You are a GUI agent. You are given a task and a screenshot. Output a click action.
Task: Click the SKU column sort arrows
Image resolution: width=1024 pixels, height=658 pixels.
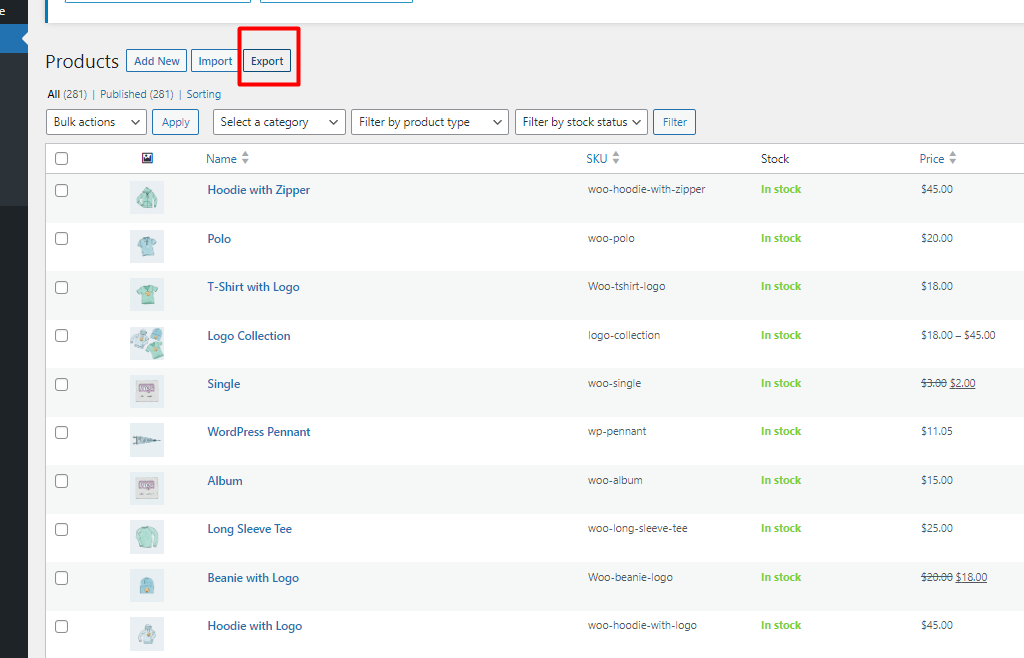click(616, 158)
